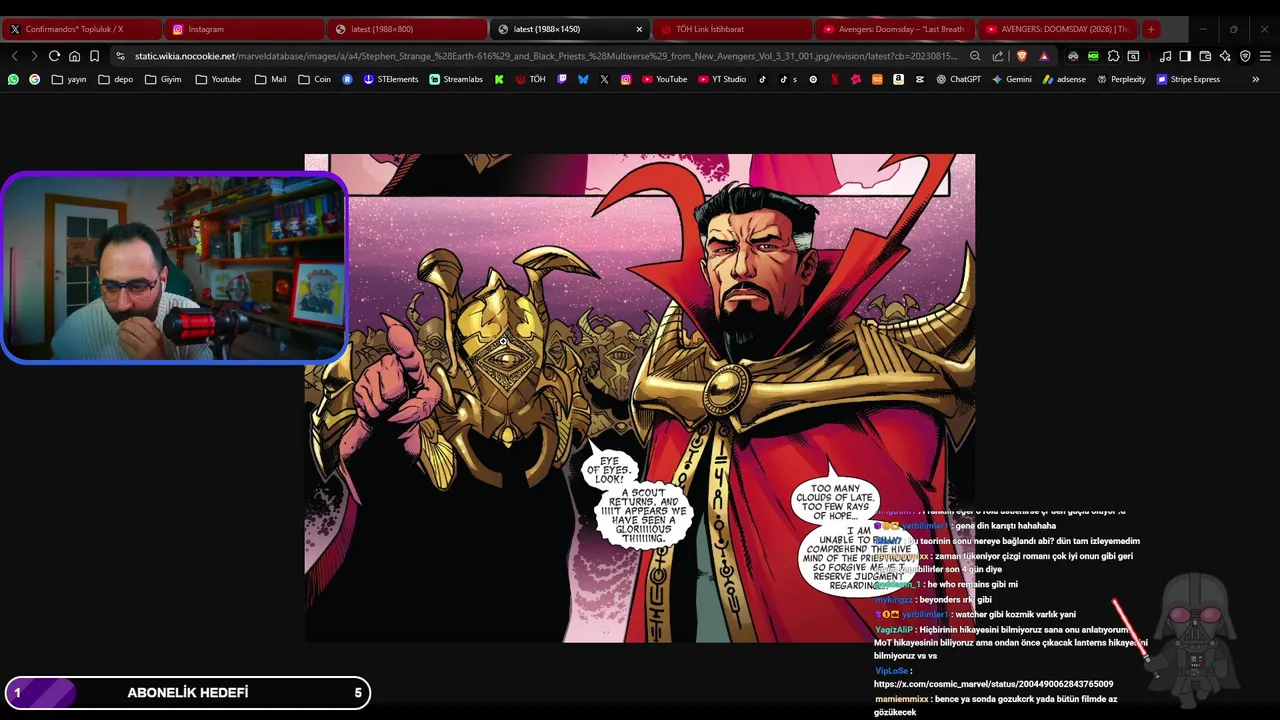Click the VipLoSe username in chat
The image size is (1280, 720).
coord(892,671)
